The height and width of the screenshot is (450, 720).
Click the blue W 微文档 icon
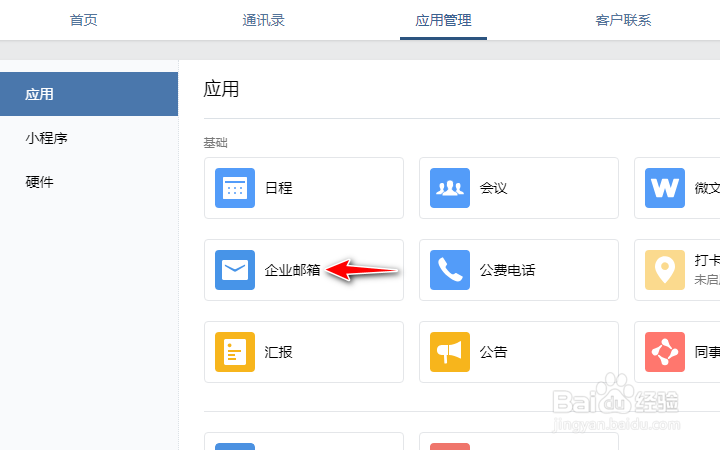tap(664, 188)
